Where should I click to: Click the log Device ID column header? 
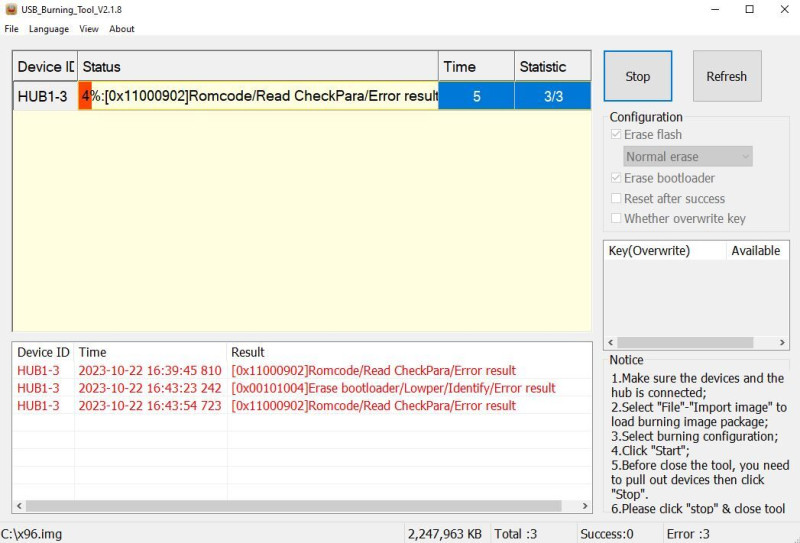[43, 352]
